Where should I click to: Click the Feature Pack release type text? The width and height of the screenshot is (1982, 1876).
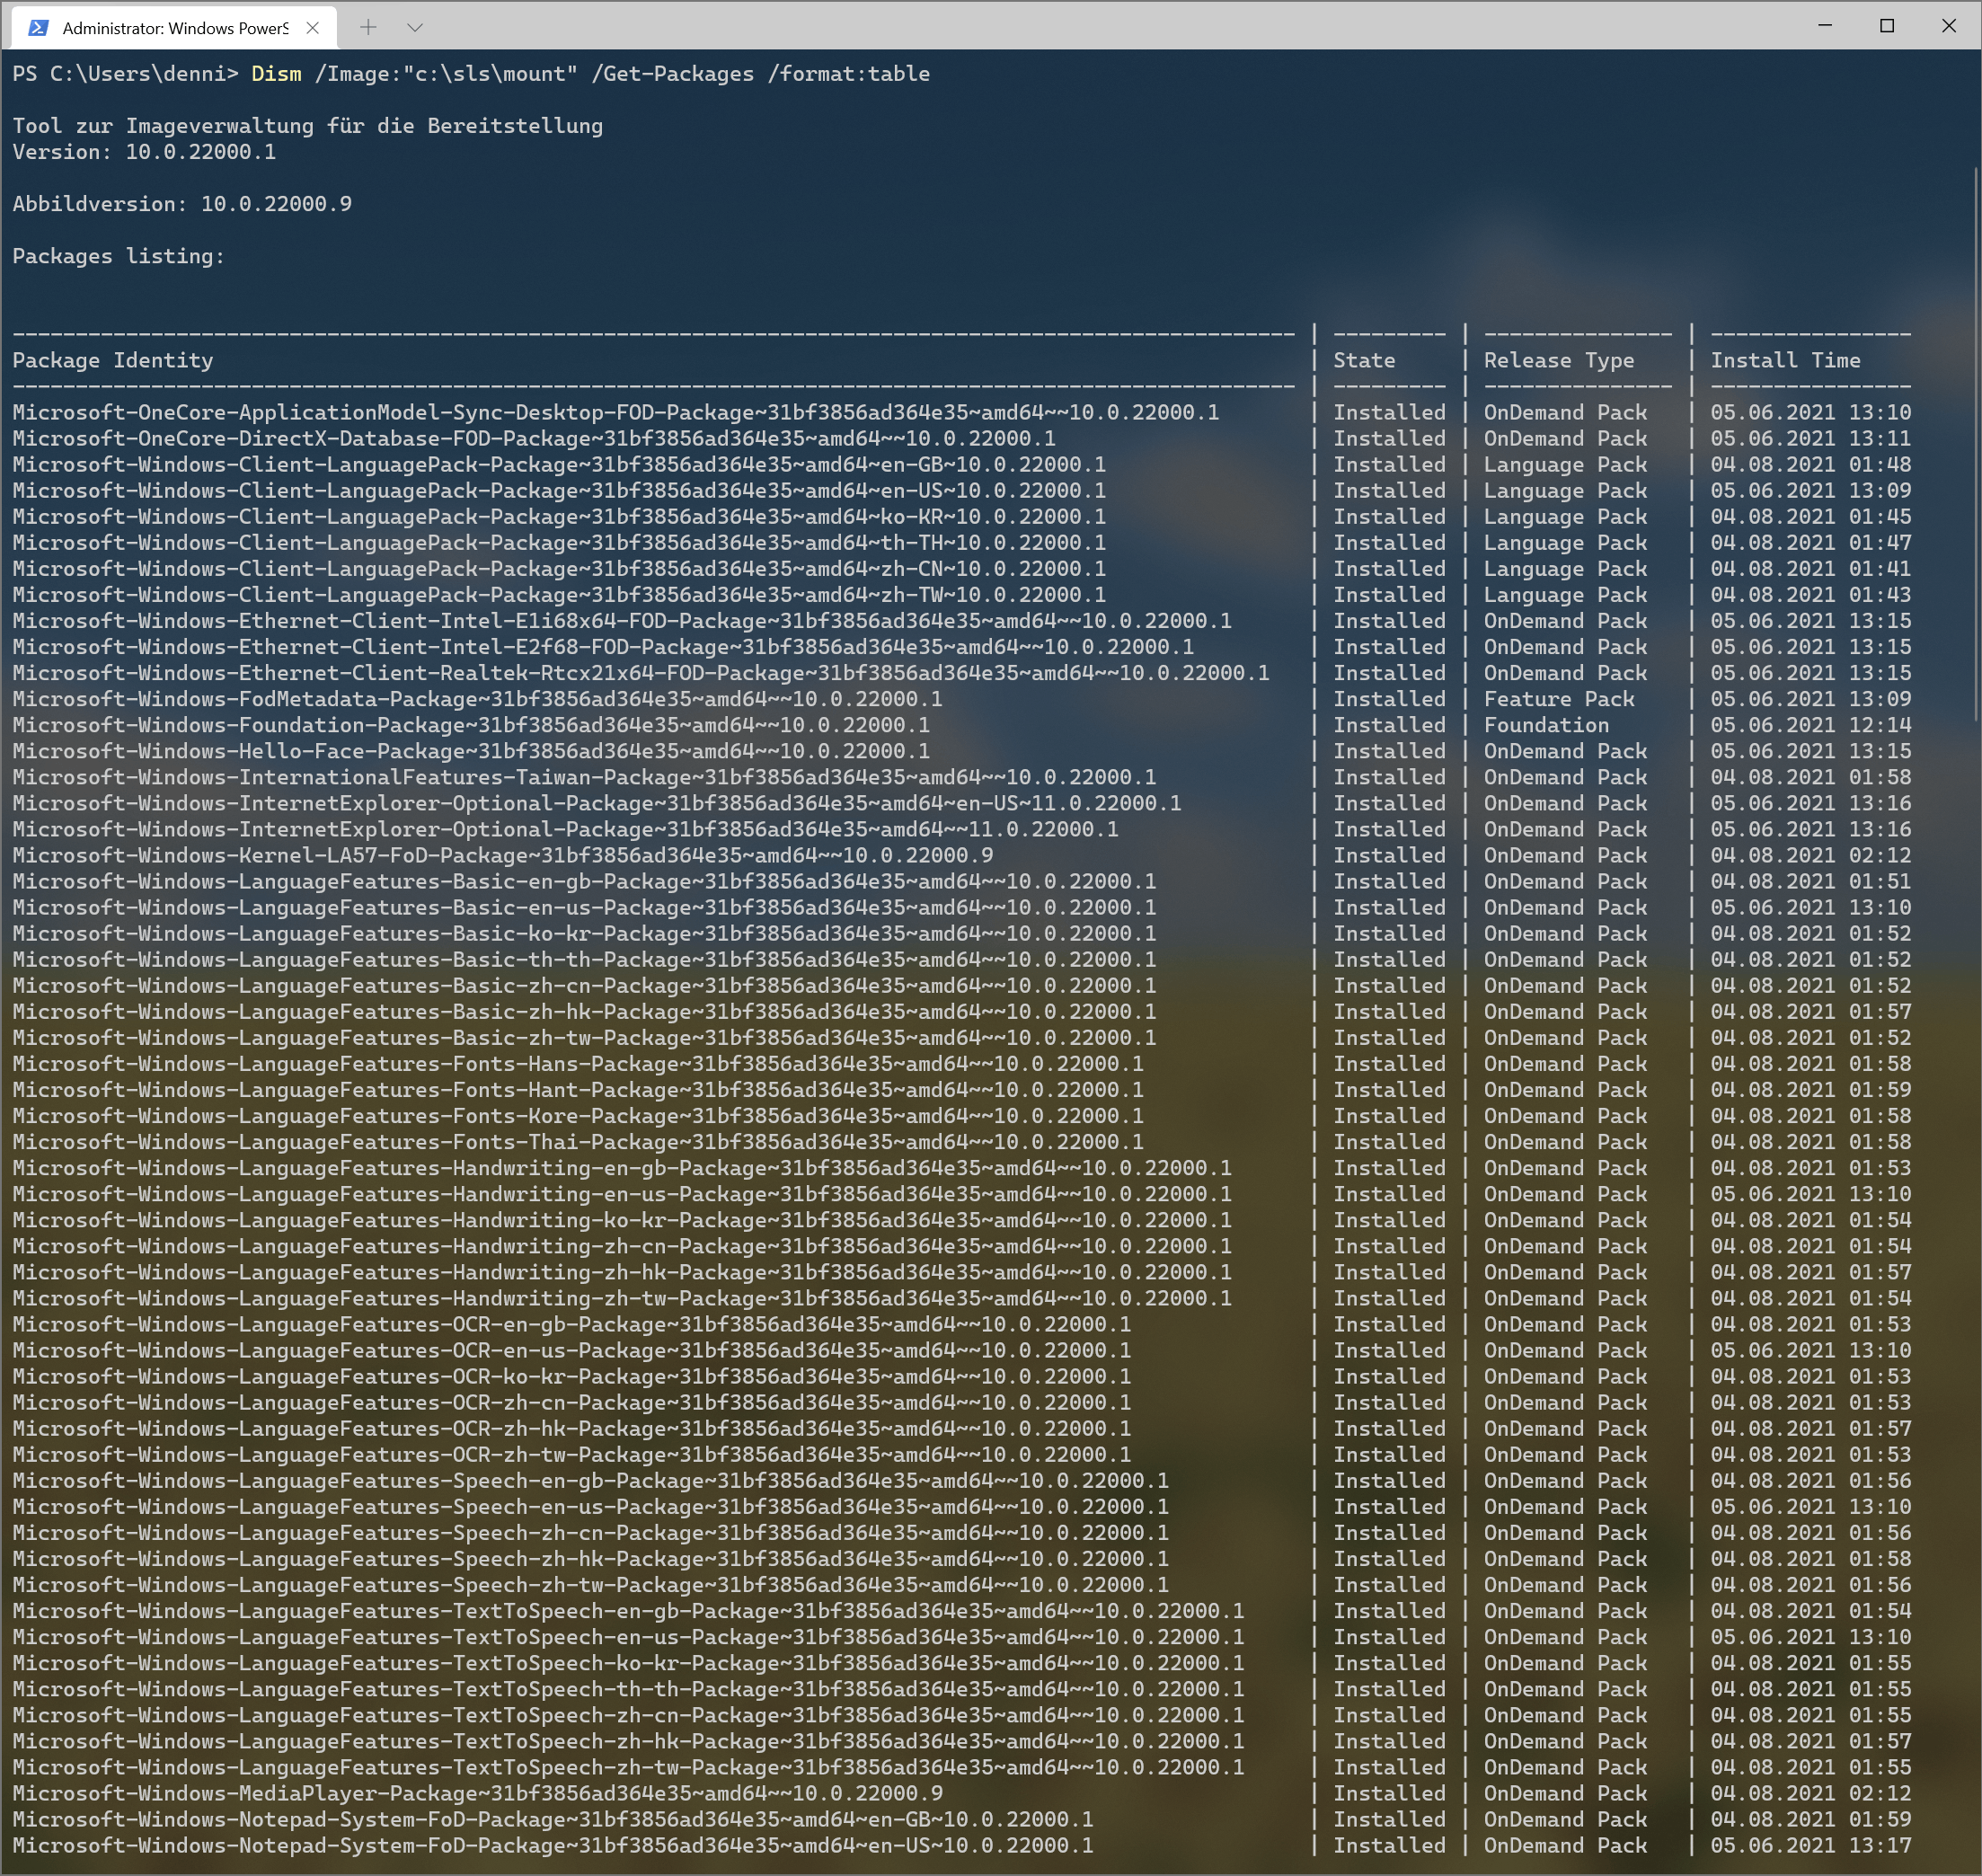(1558, 699)
